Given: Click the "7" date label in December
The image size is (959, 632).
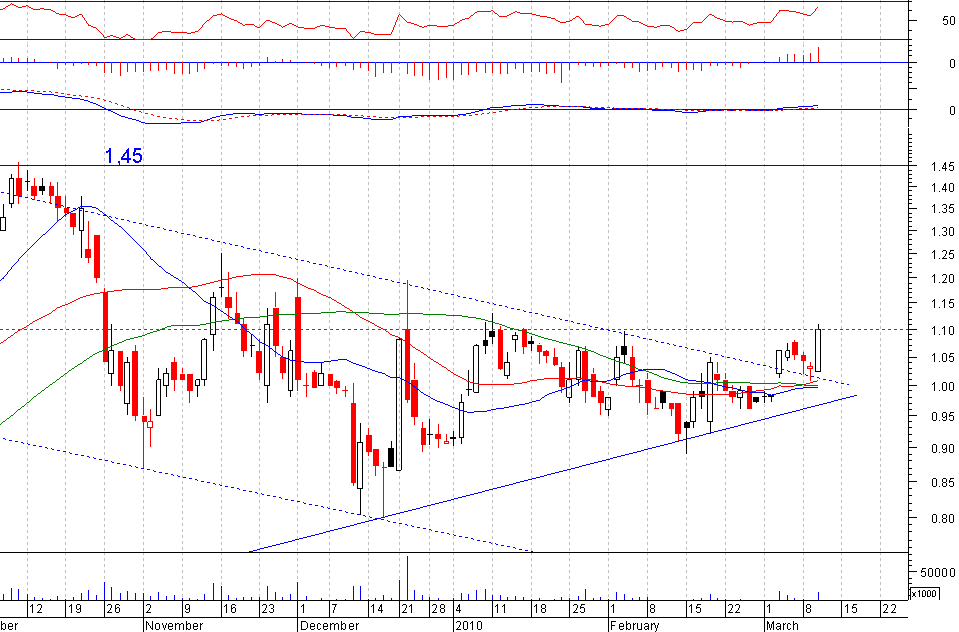Looking at the screenshot, I should (x=334, y=609).
